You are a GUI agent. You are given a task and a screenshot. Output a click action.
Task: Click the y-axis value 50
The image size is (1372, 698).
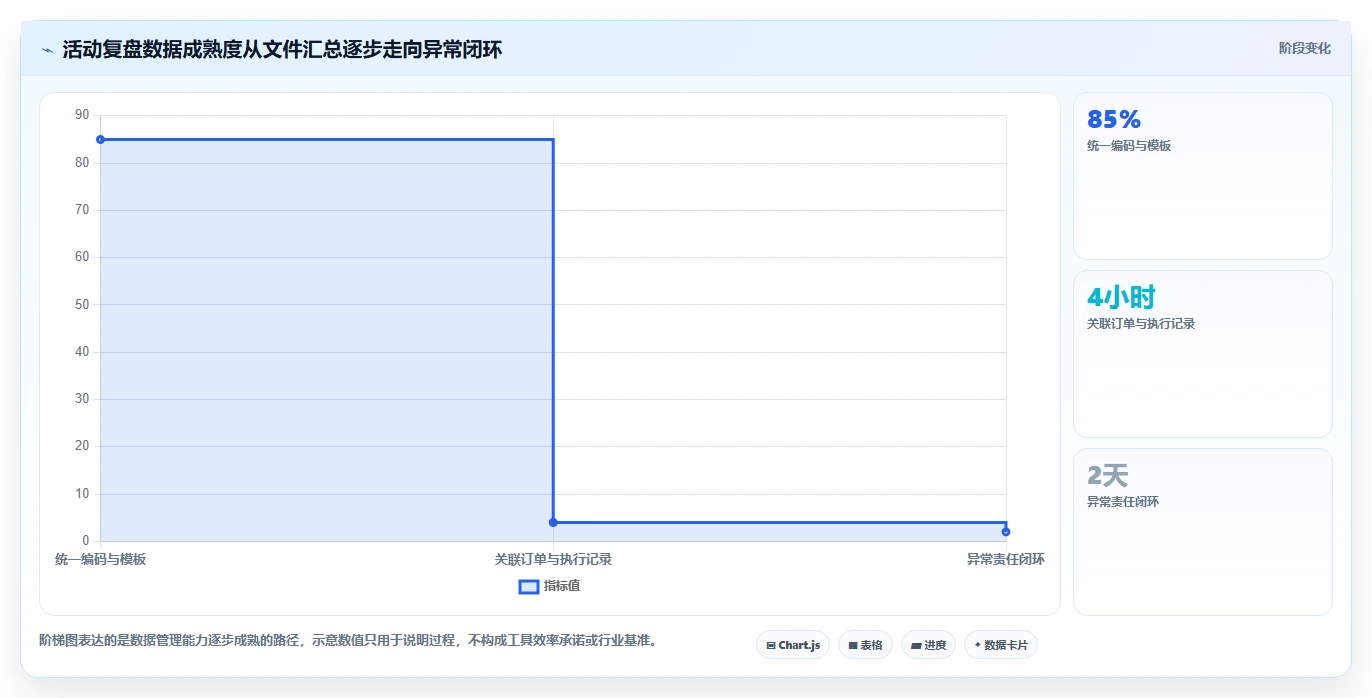[x=82, y=304]
